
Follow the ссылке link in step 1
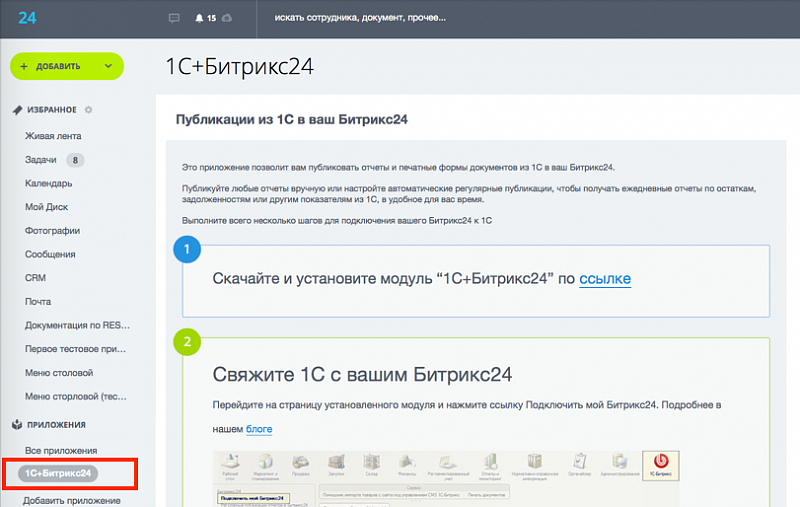point(605,278)
